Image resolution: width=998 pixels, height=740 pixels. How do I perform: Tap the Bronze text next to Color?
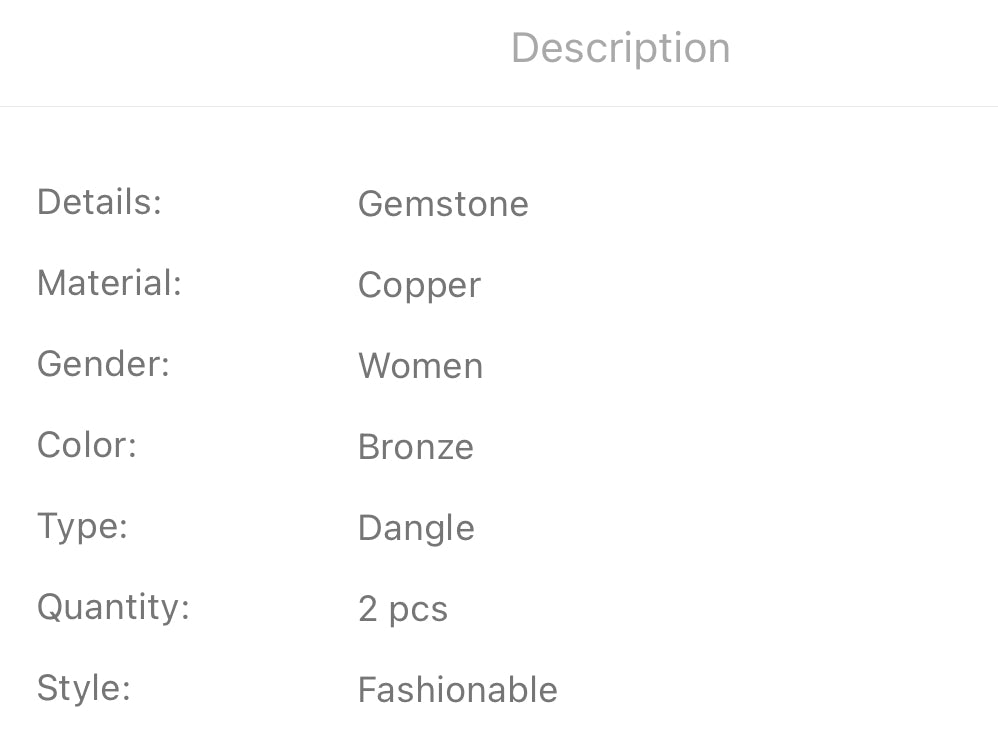415,447
